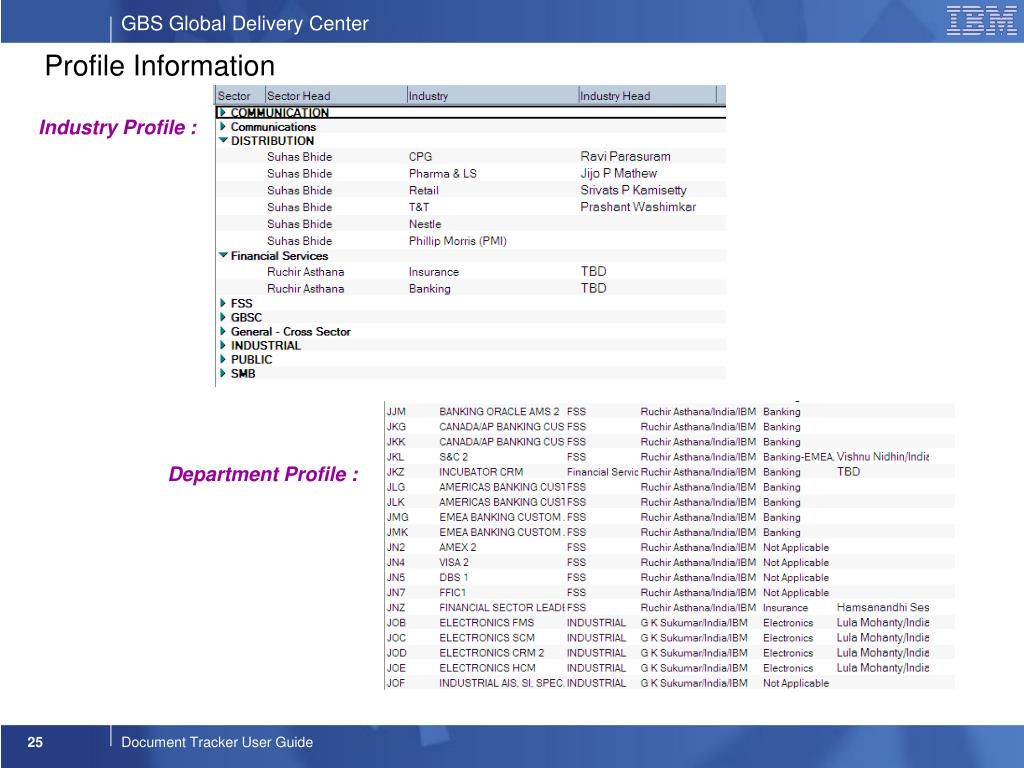Viewport: 1024px width, 768px height.
Task: Select the CPG industry cell
Action: (420, 157)
